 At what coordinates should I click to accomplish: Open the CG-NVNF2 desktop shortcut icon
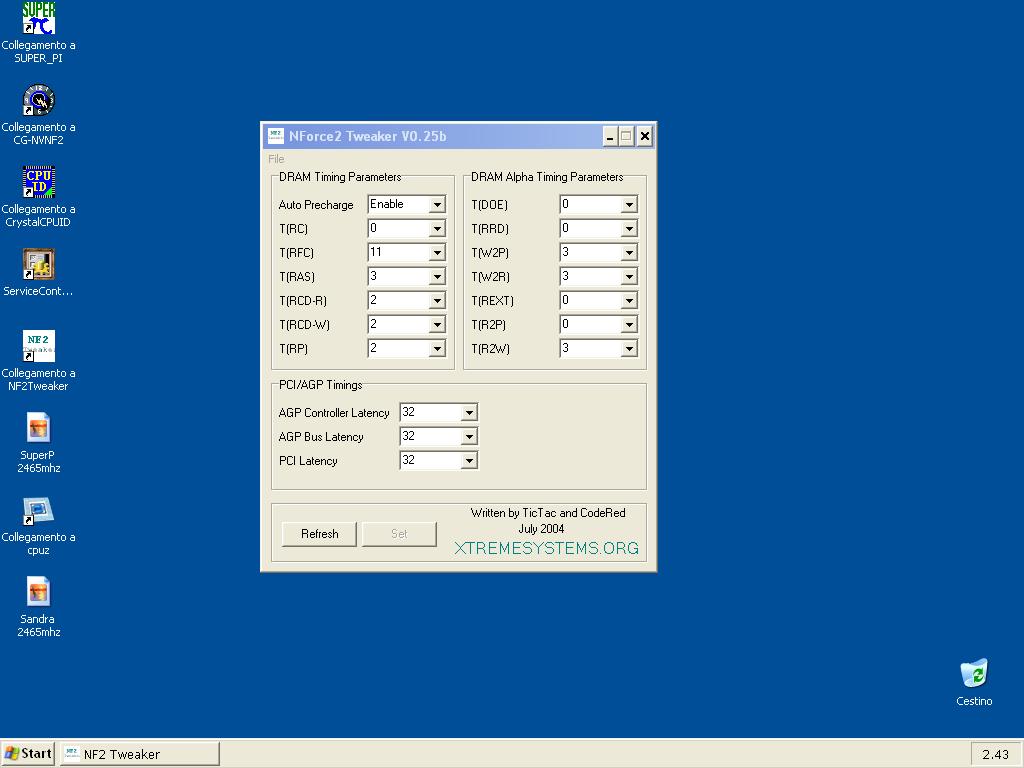[39, 100]
